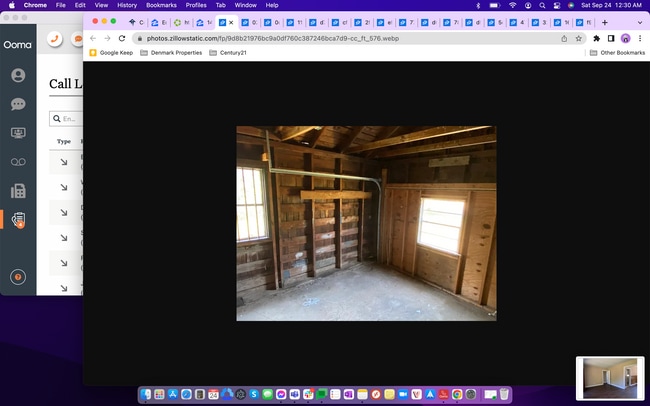Open the Profiles menu in menu bar
Image resolution: width=650 pixels, height=406 pixels.
tap(196, 5)
